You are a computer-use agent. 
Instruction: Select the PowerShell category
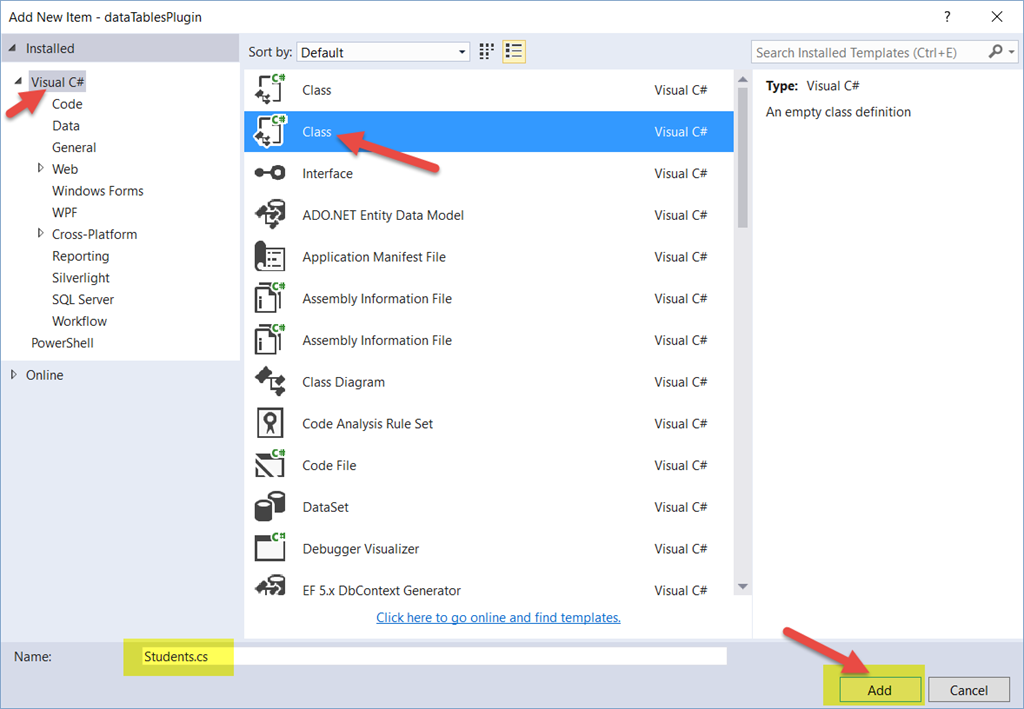63,343
